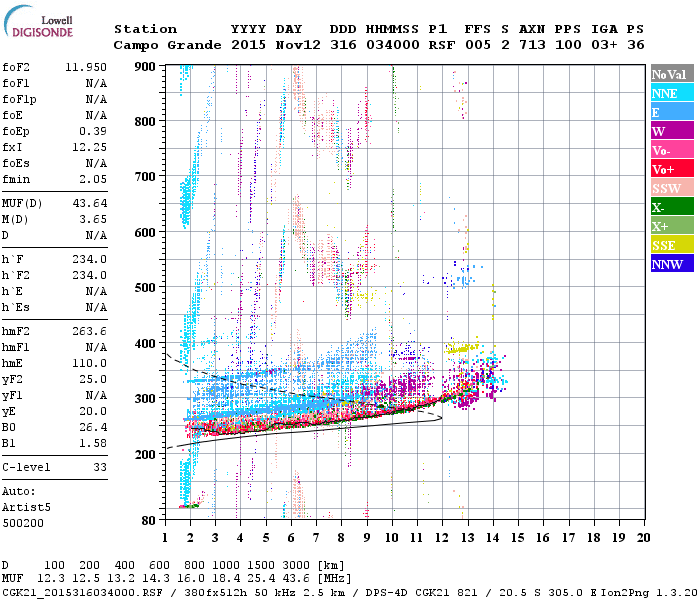The image size is (700, 600).
Task: Click the 500 km height axis label
Action: (x=145, y=288)
